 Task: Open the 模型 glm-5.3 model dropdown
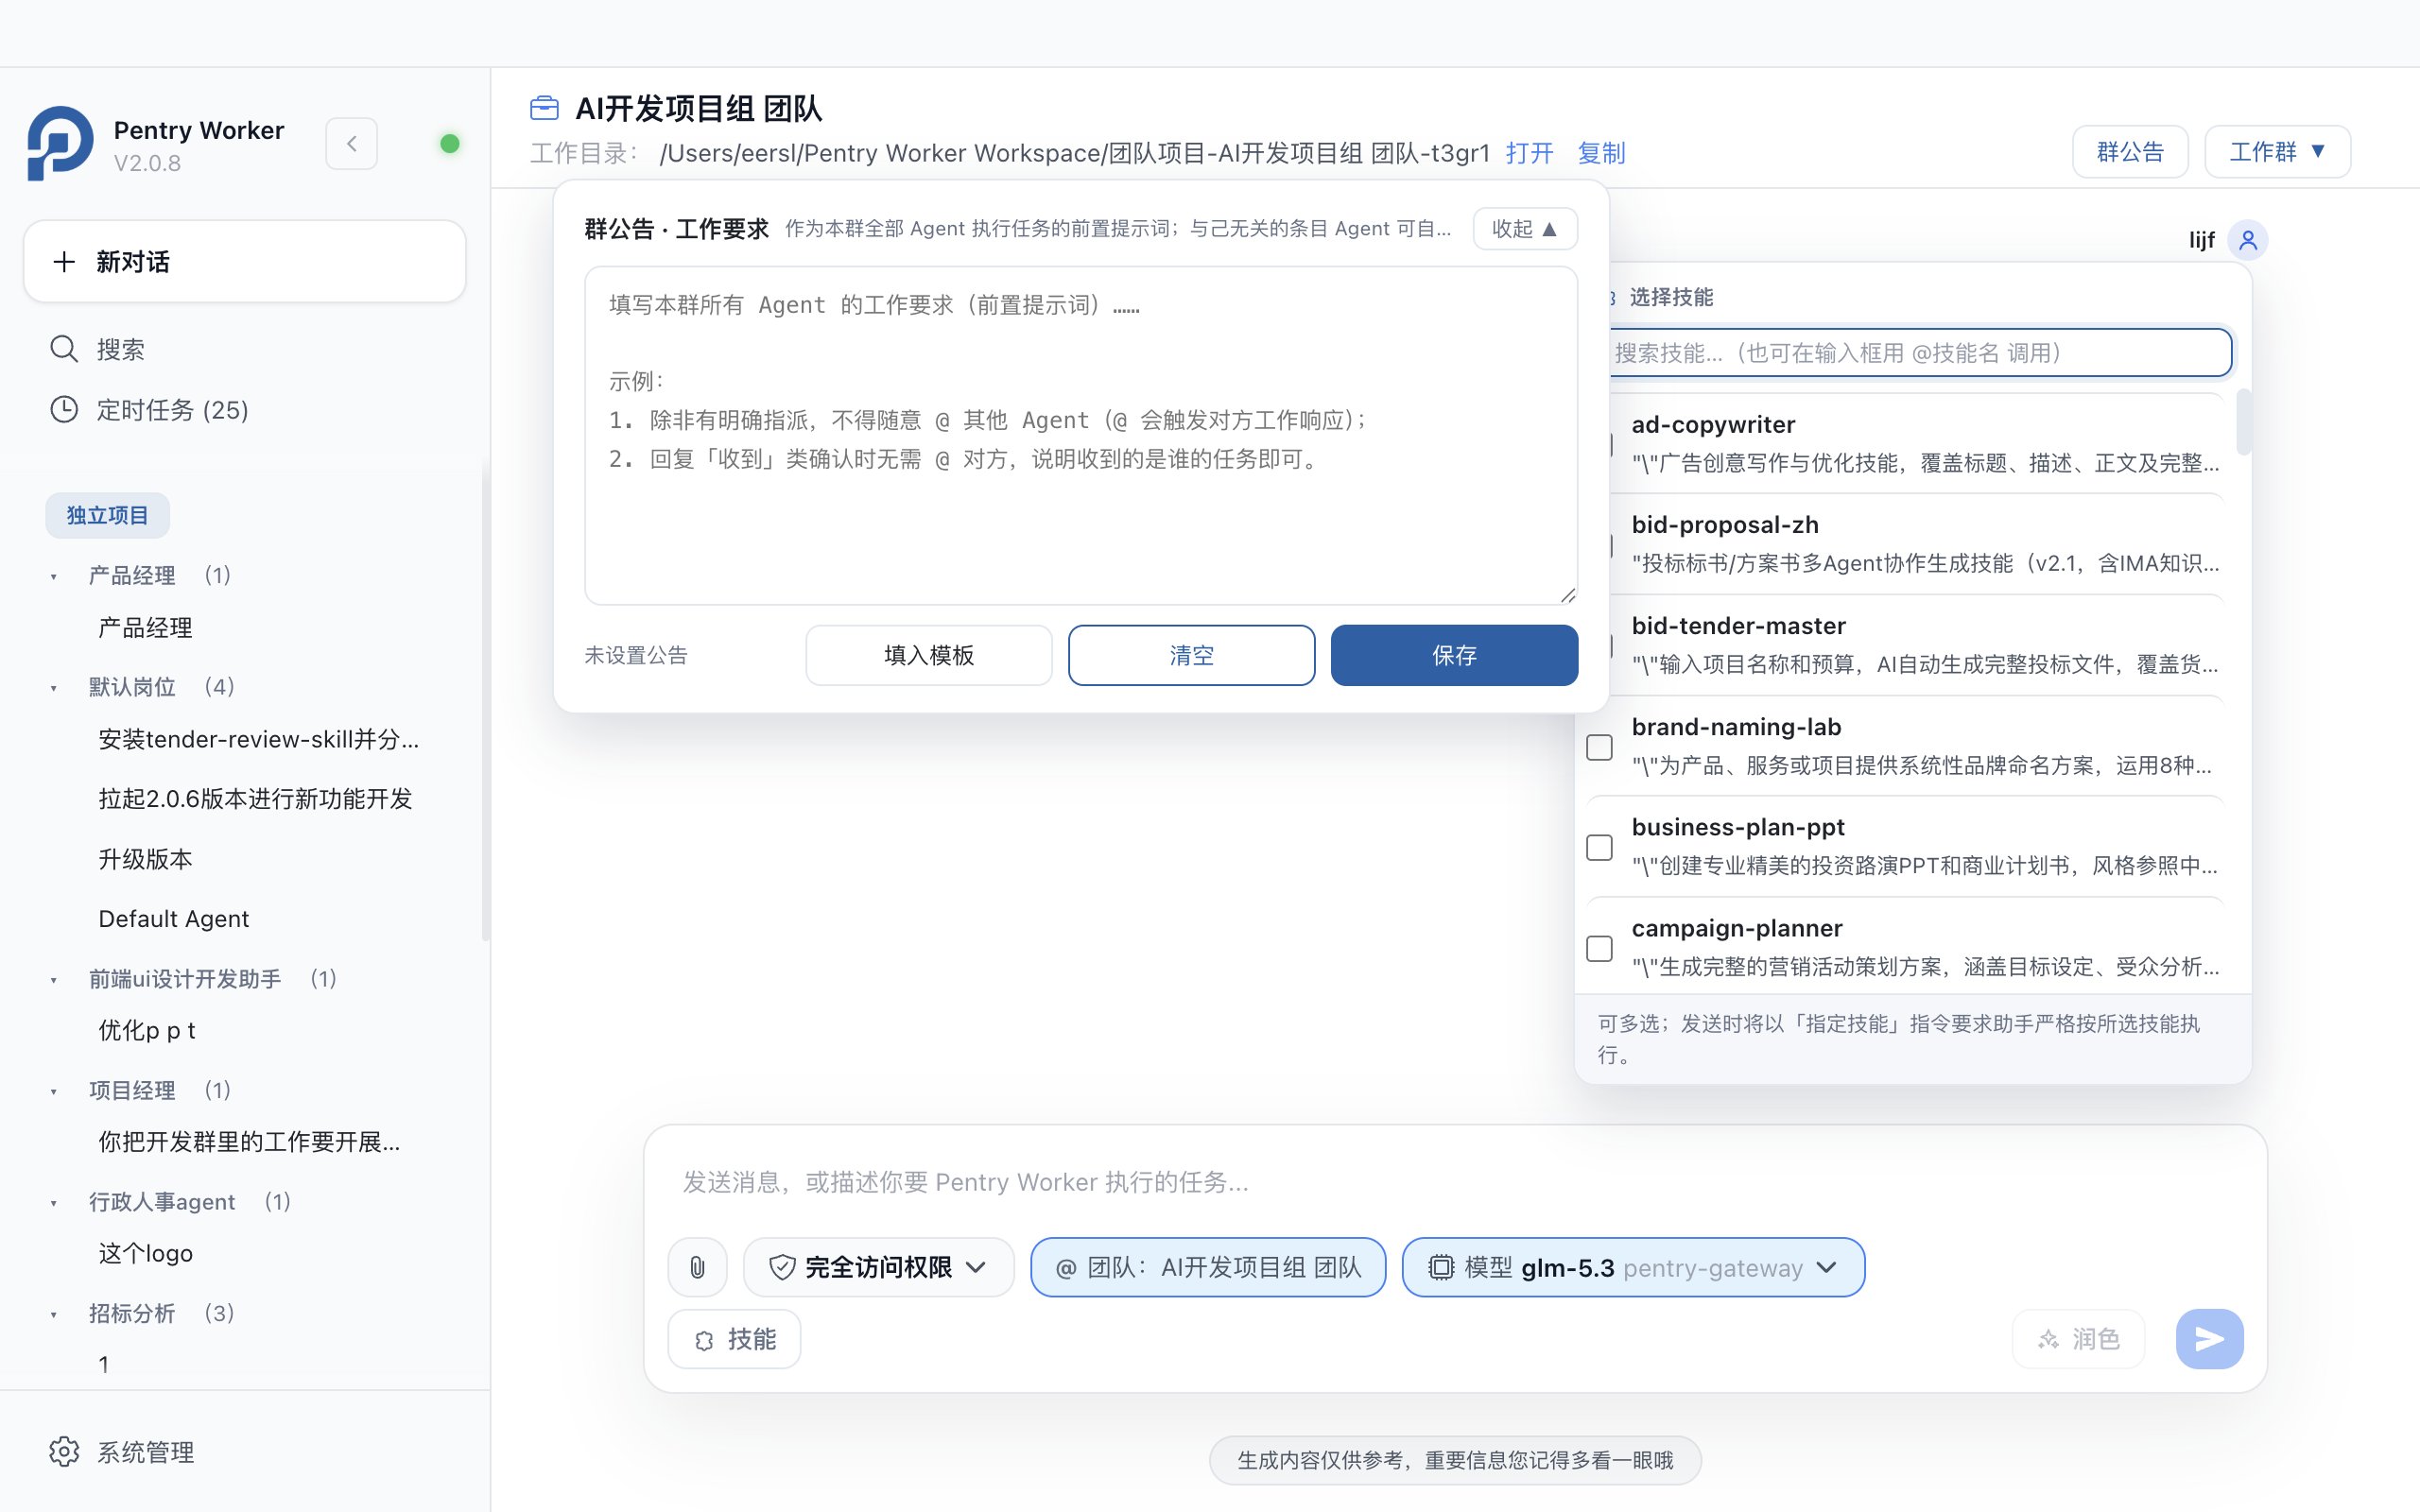(1633, 1267)
